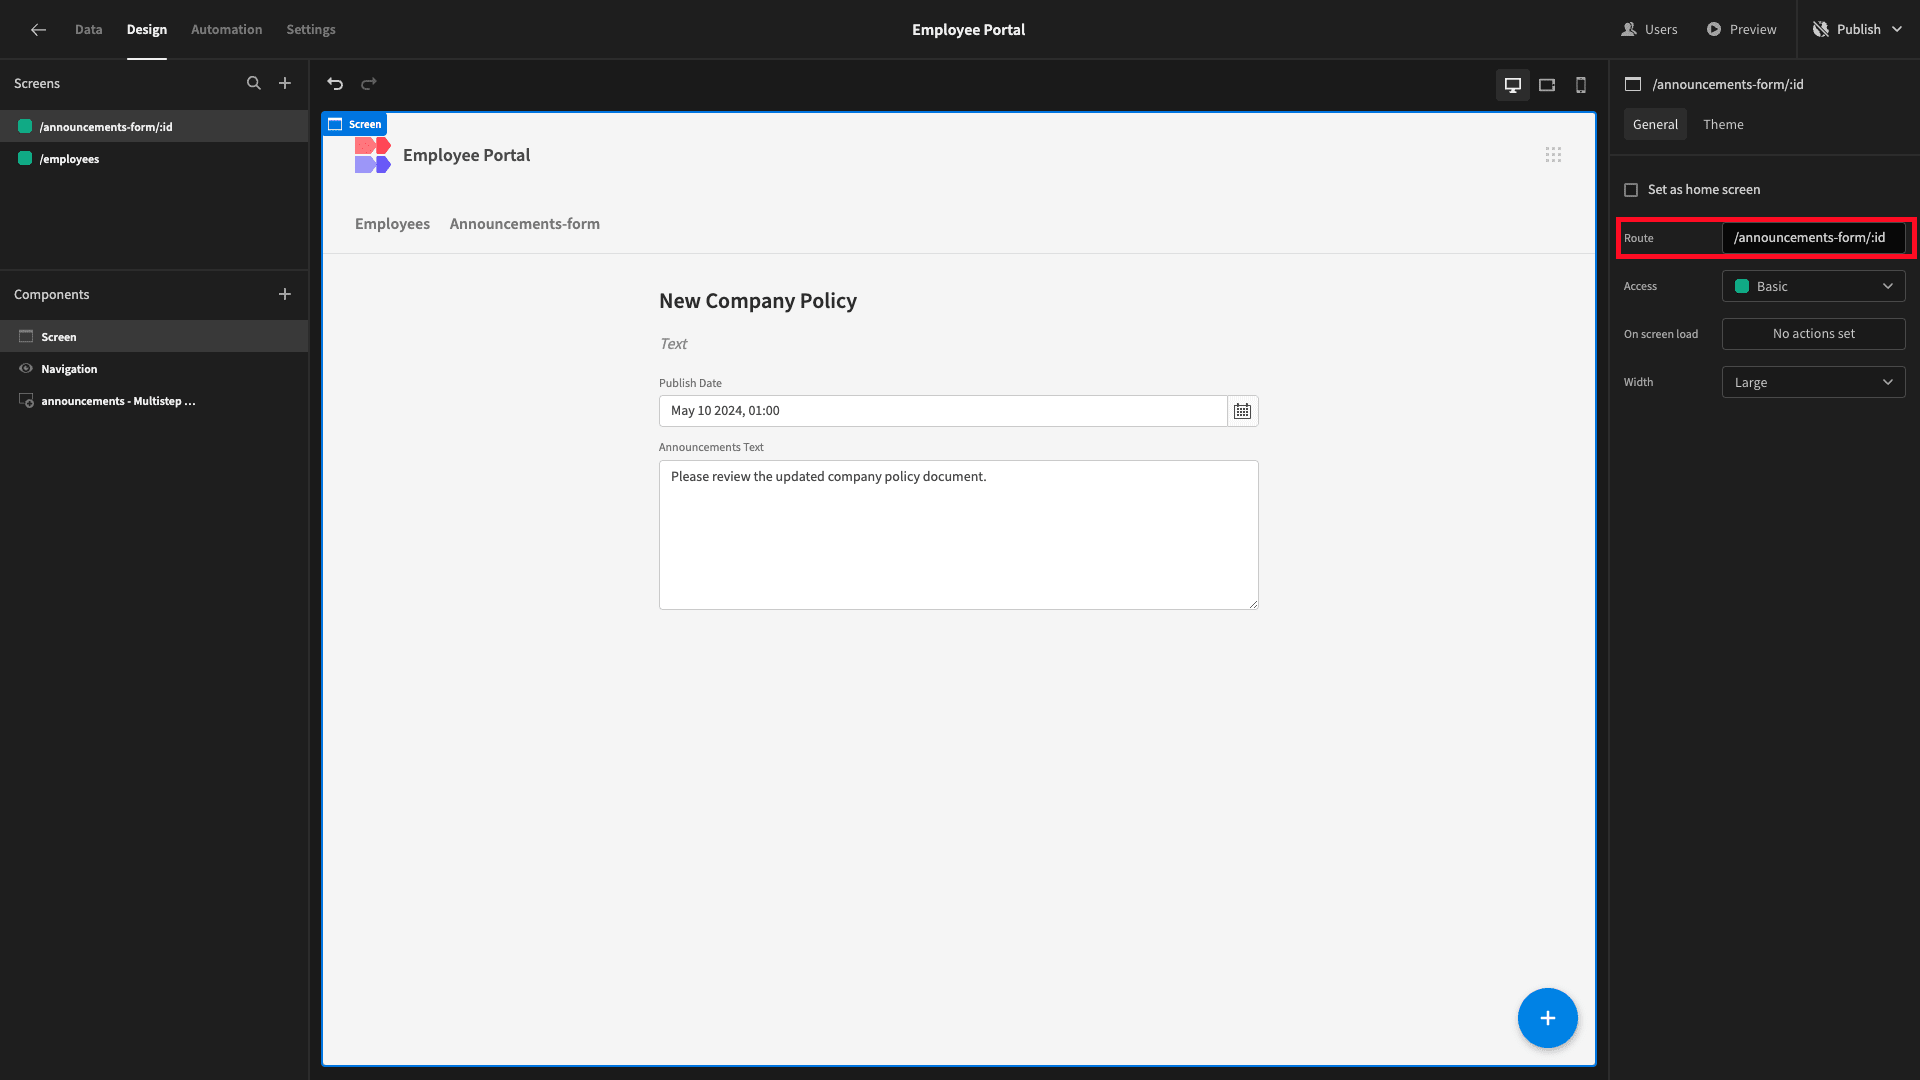
Task: Undo the last change
Action: [335, 84]
